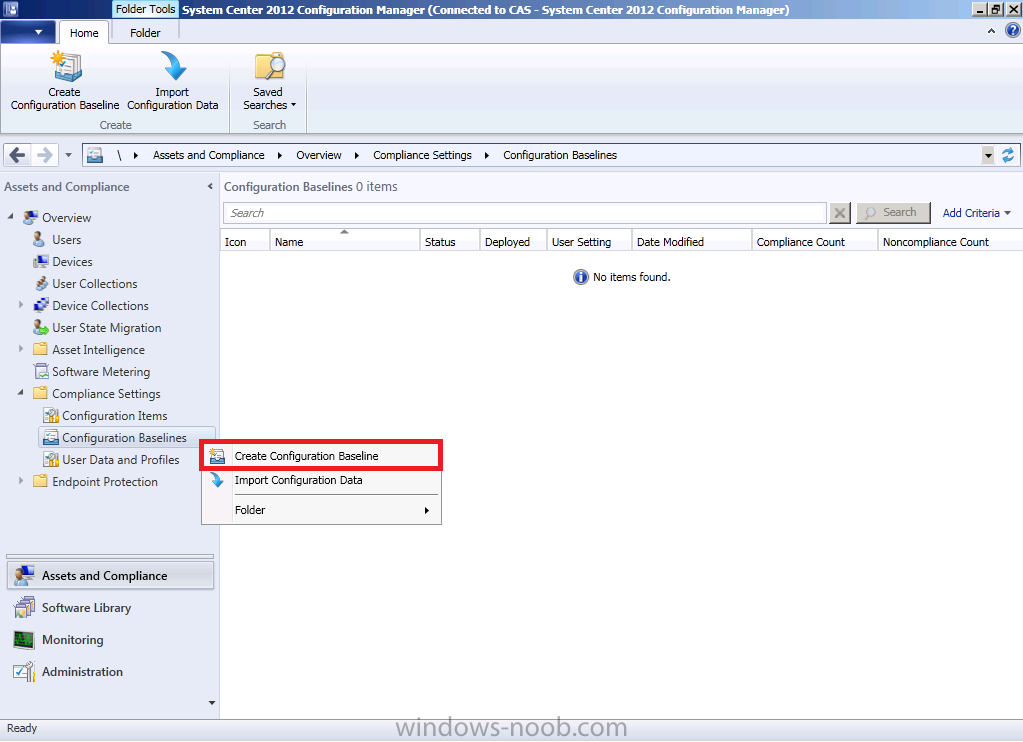1023x742 pixels.
Task: Open Saved Searches ribbon icon
Action: point(269,67)
